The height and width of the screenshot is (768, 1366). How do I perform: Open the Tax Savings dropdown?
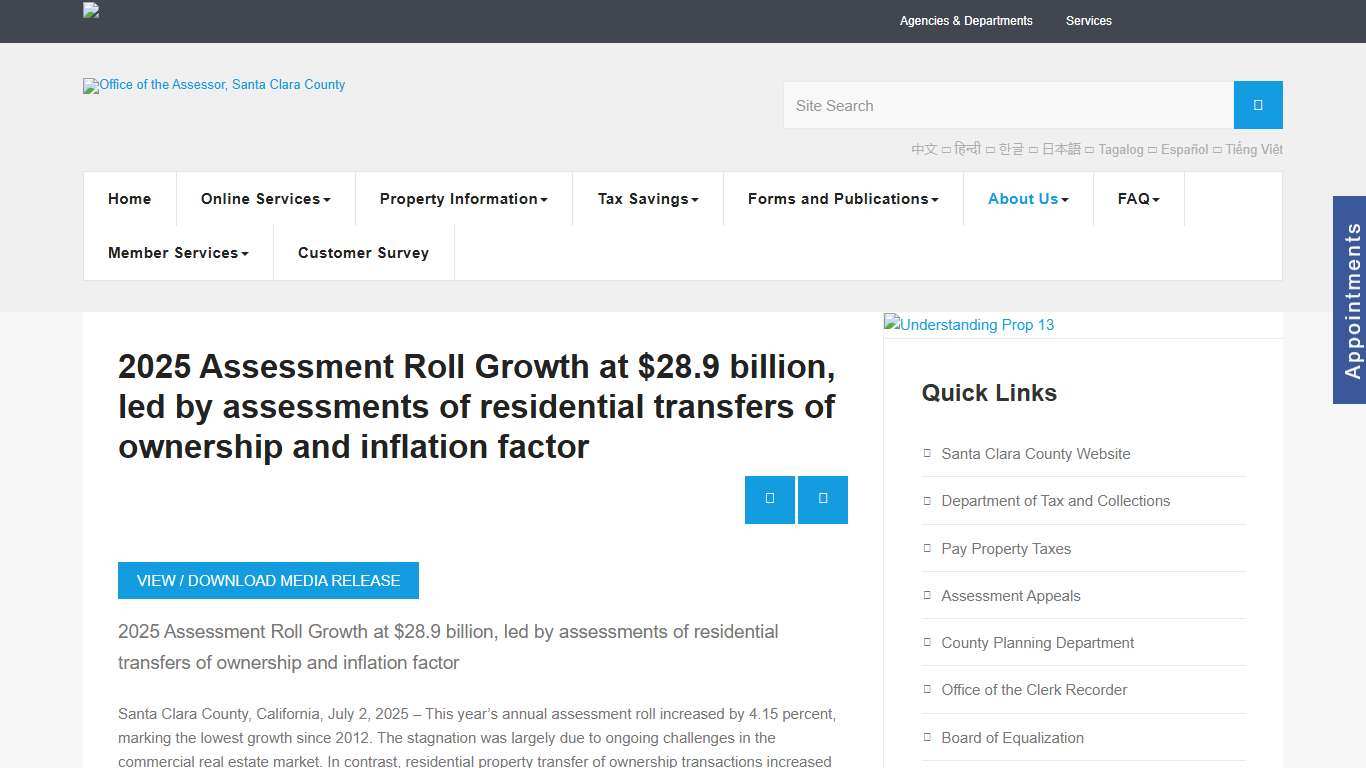pos(647,198)
